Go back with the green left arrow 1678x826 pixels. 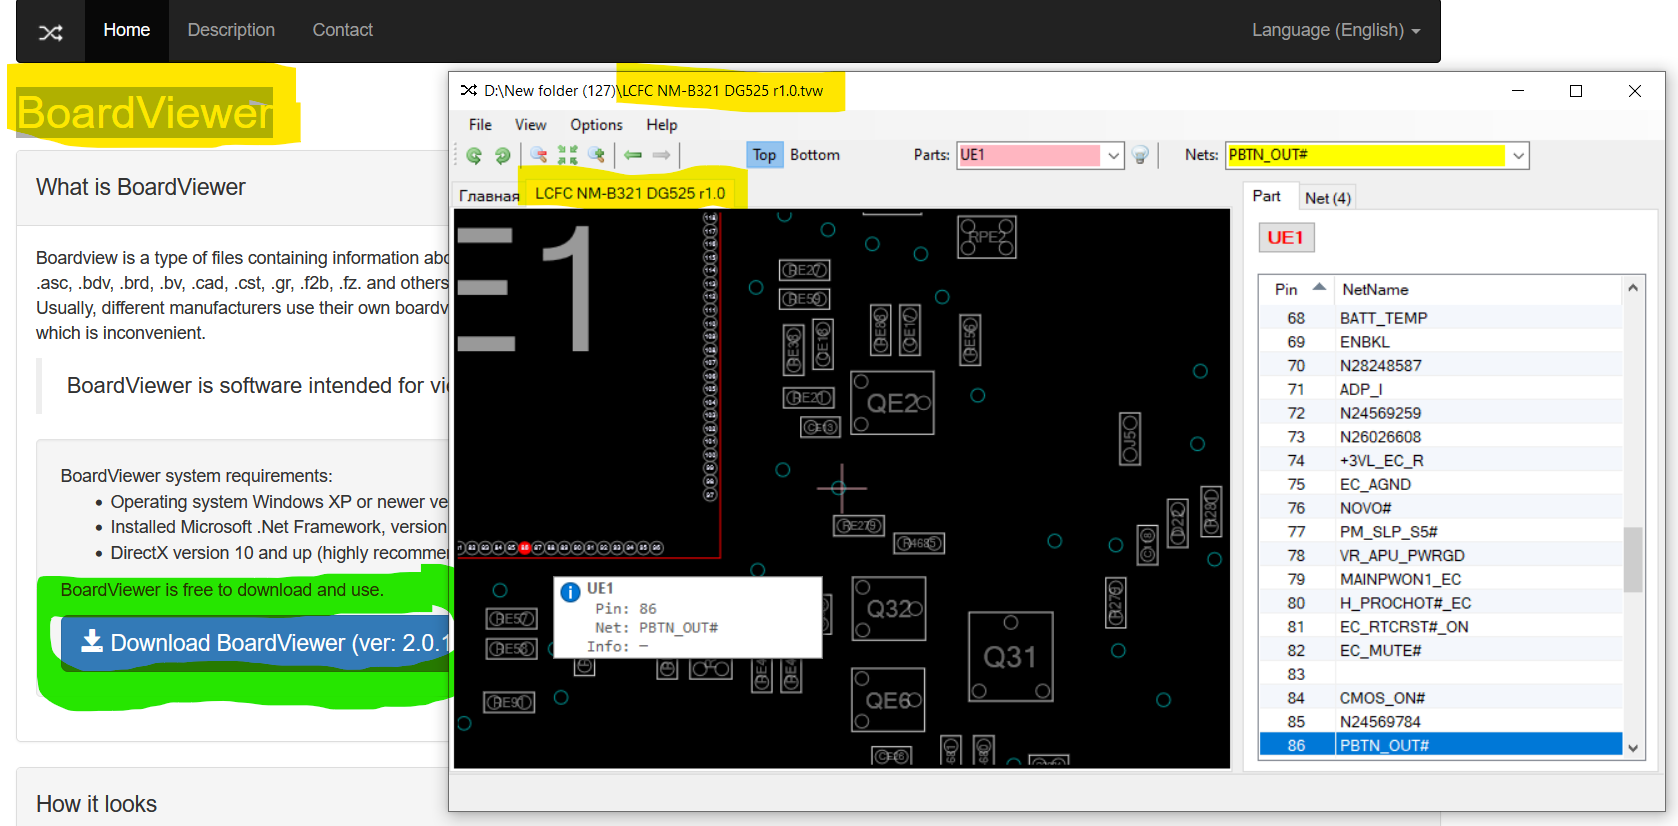[633, 155]
